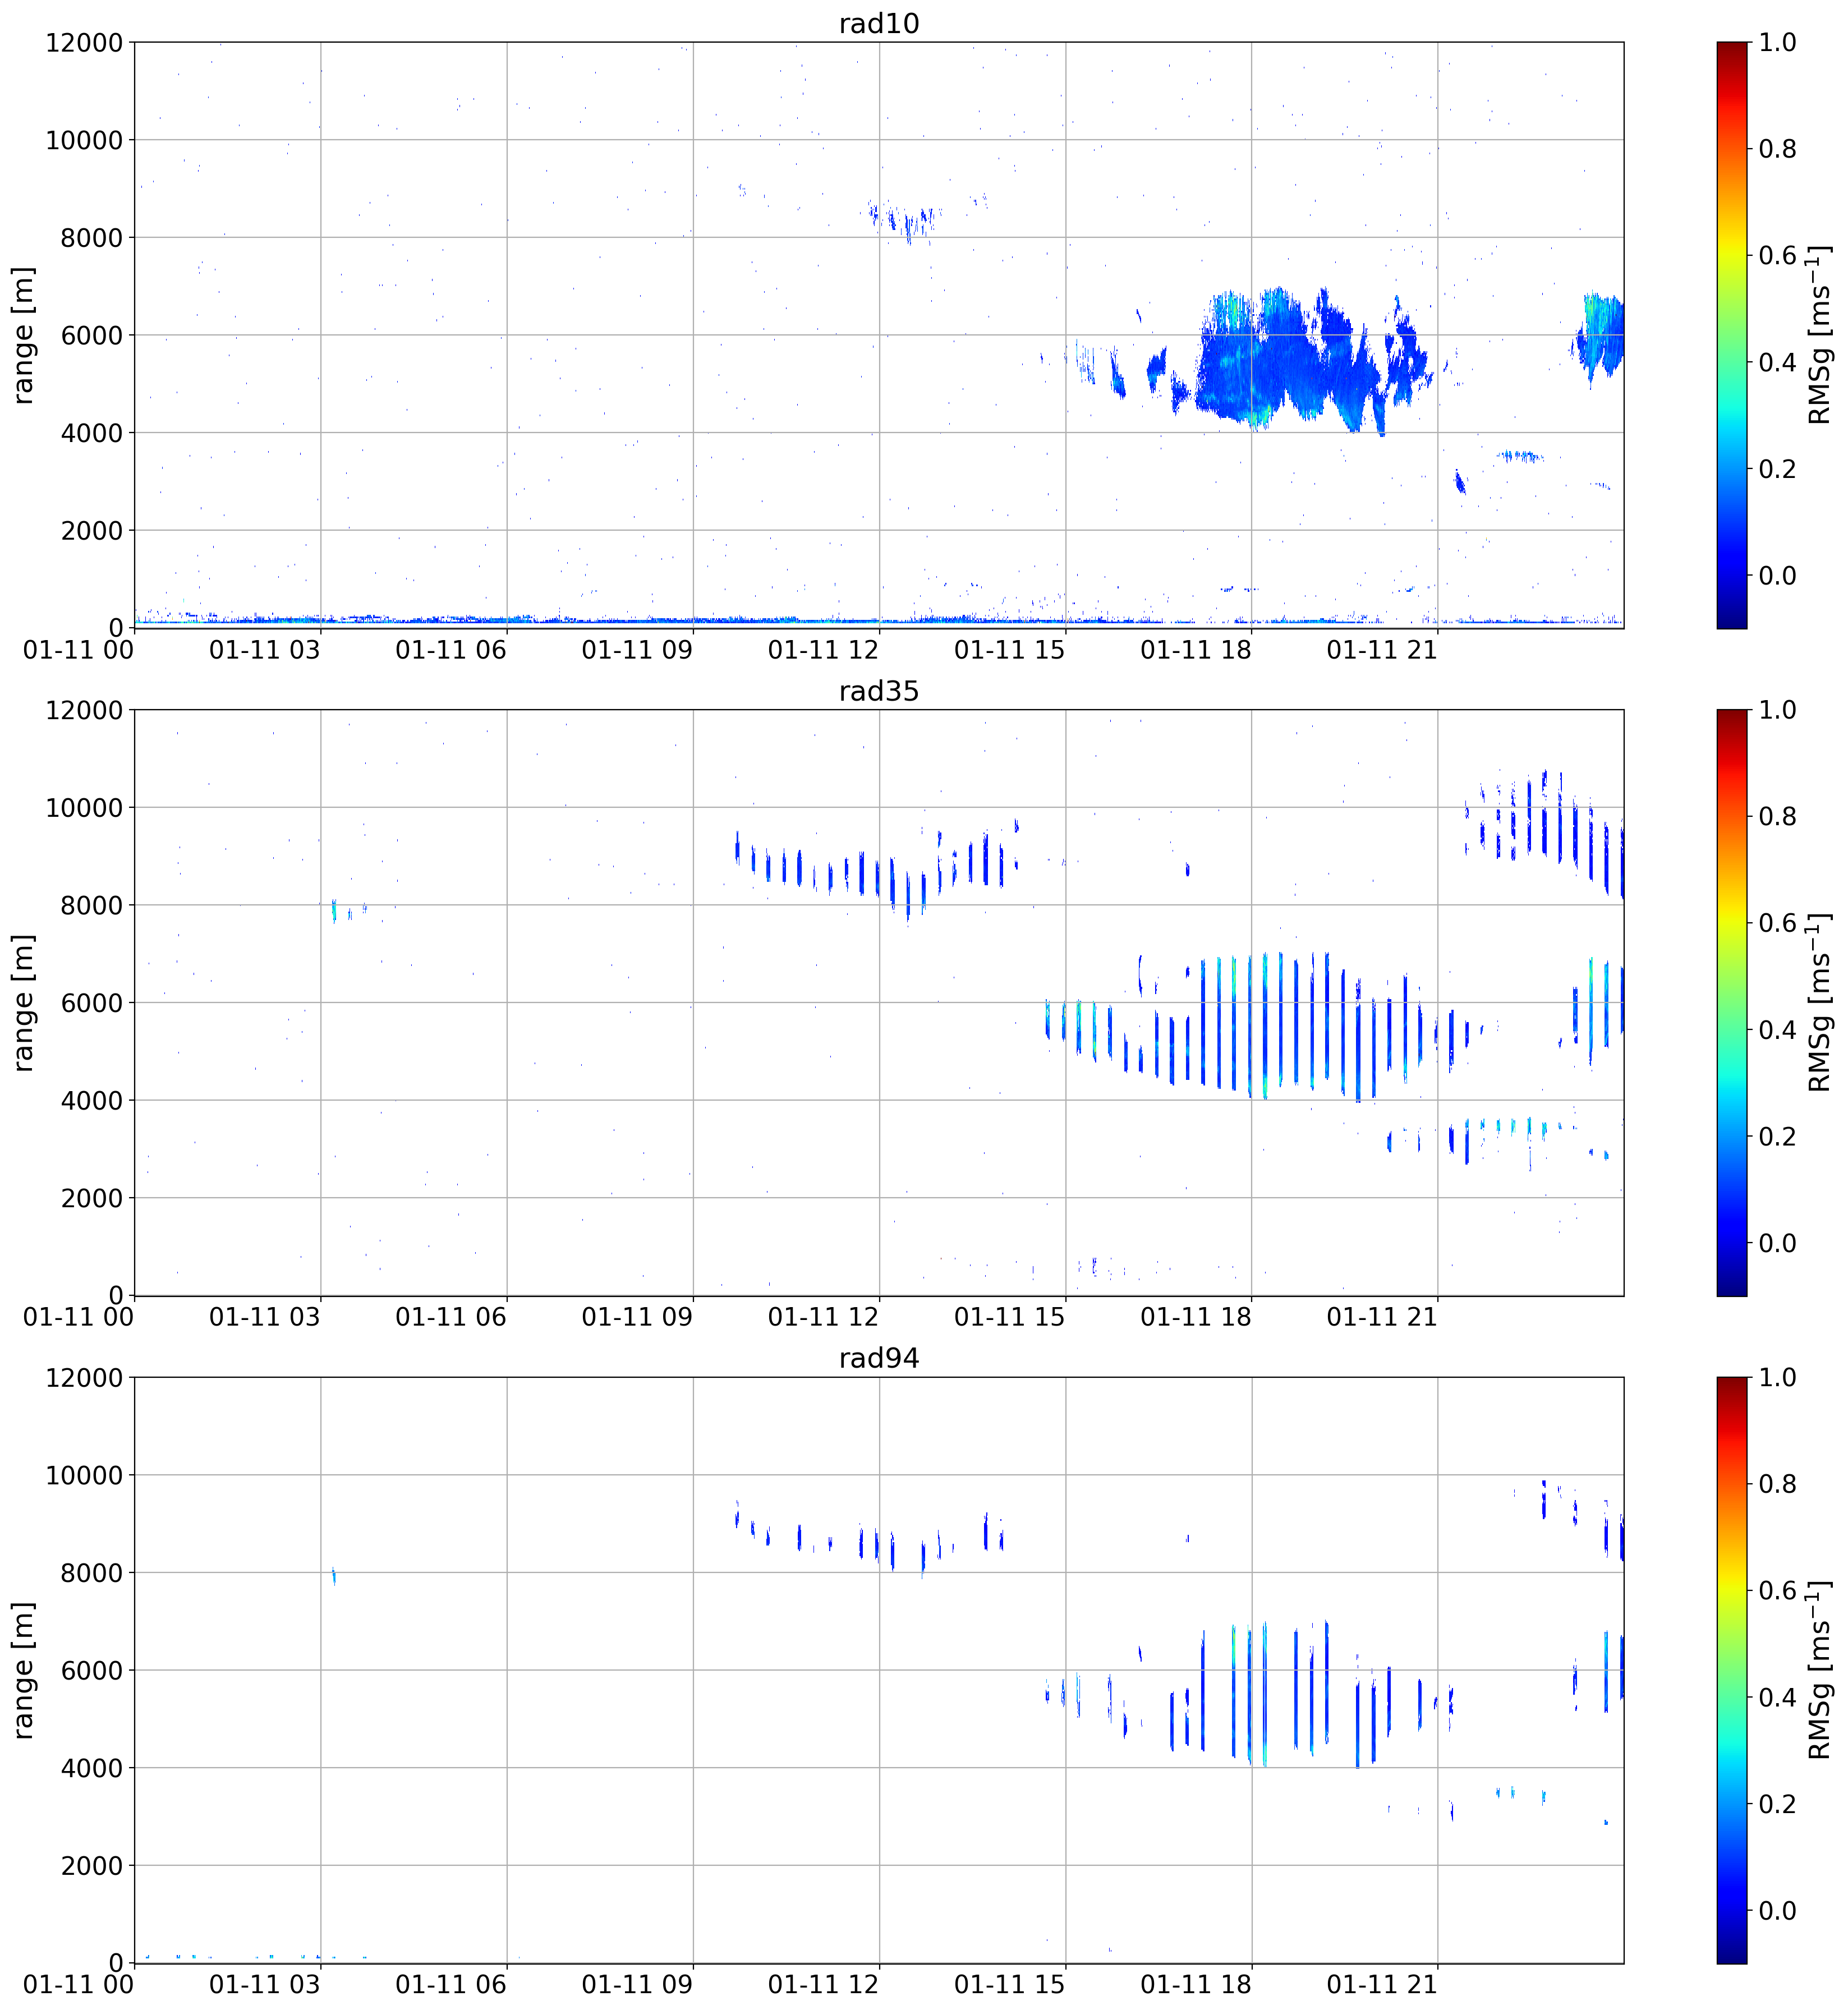Click the 0.2 tick on rad35 colorbar
This screenshot has width=1848, height=2010.
coord(1778,1137)
